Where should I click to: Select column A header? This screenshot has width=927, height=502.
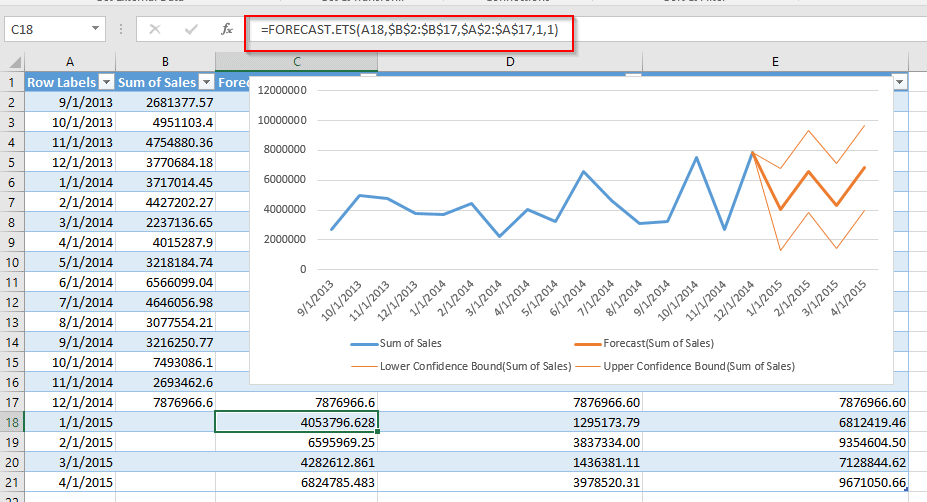[70, 63]
